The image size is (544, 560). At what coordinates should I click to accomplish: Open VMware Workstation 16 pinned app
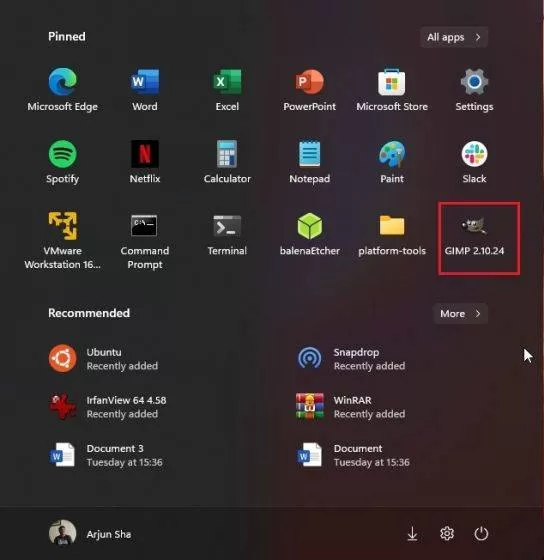point(63,240)
